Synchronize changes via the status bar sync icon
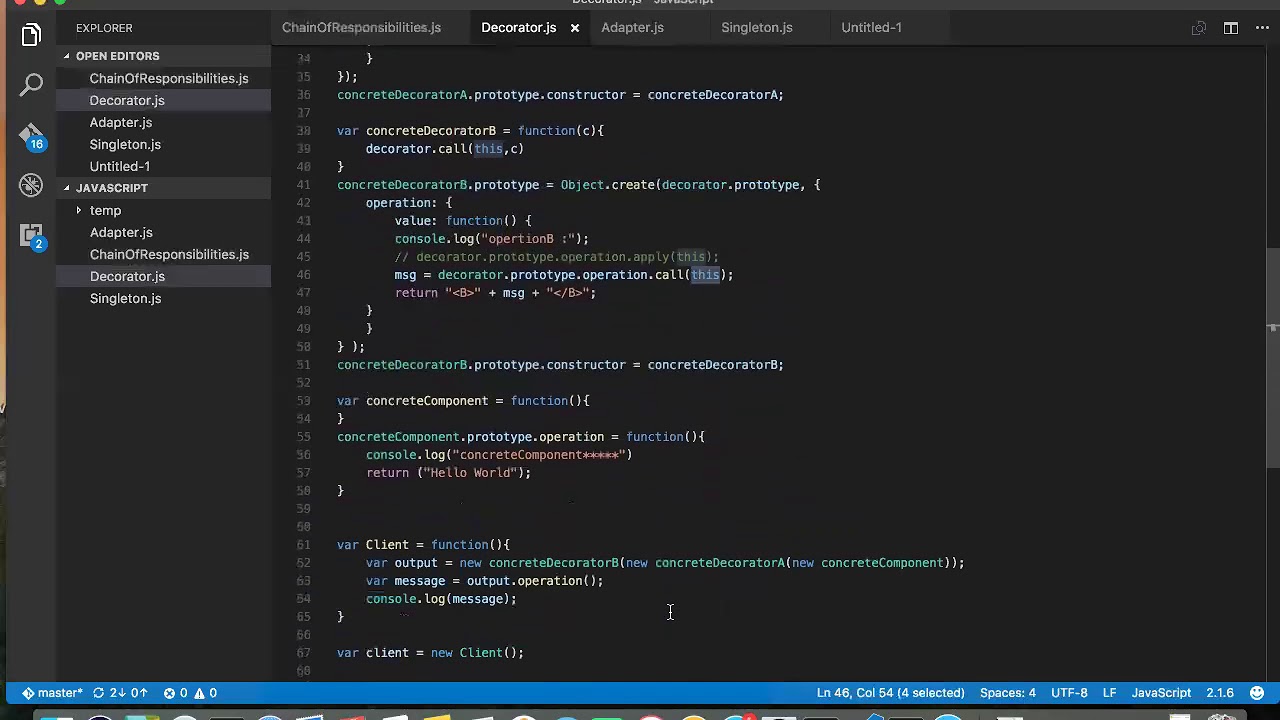The width and height of the screenshot is (1280, 720). click(120, 693)
